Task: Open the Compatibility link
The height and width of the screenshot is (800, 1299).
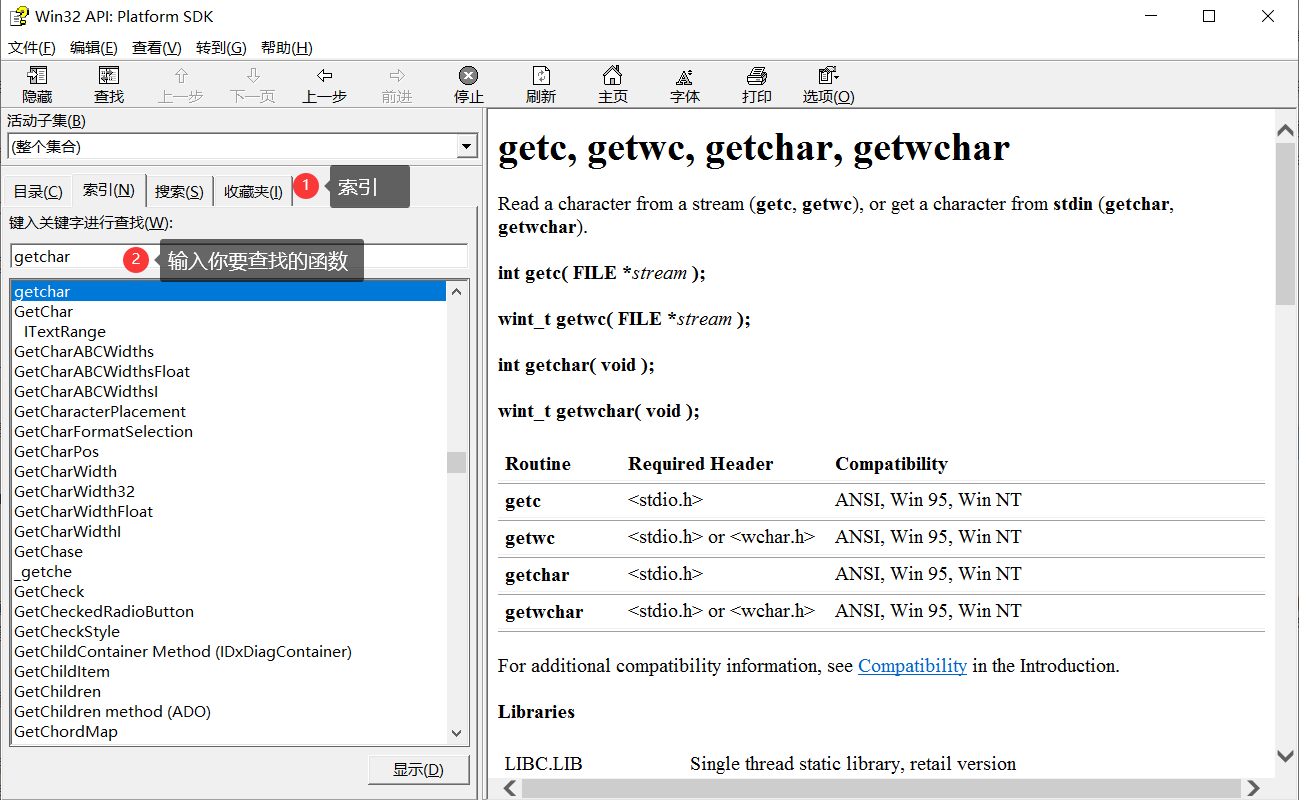Action: [x=912, y=666]
